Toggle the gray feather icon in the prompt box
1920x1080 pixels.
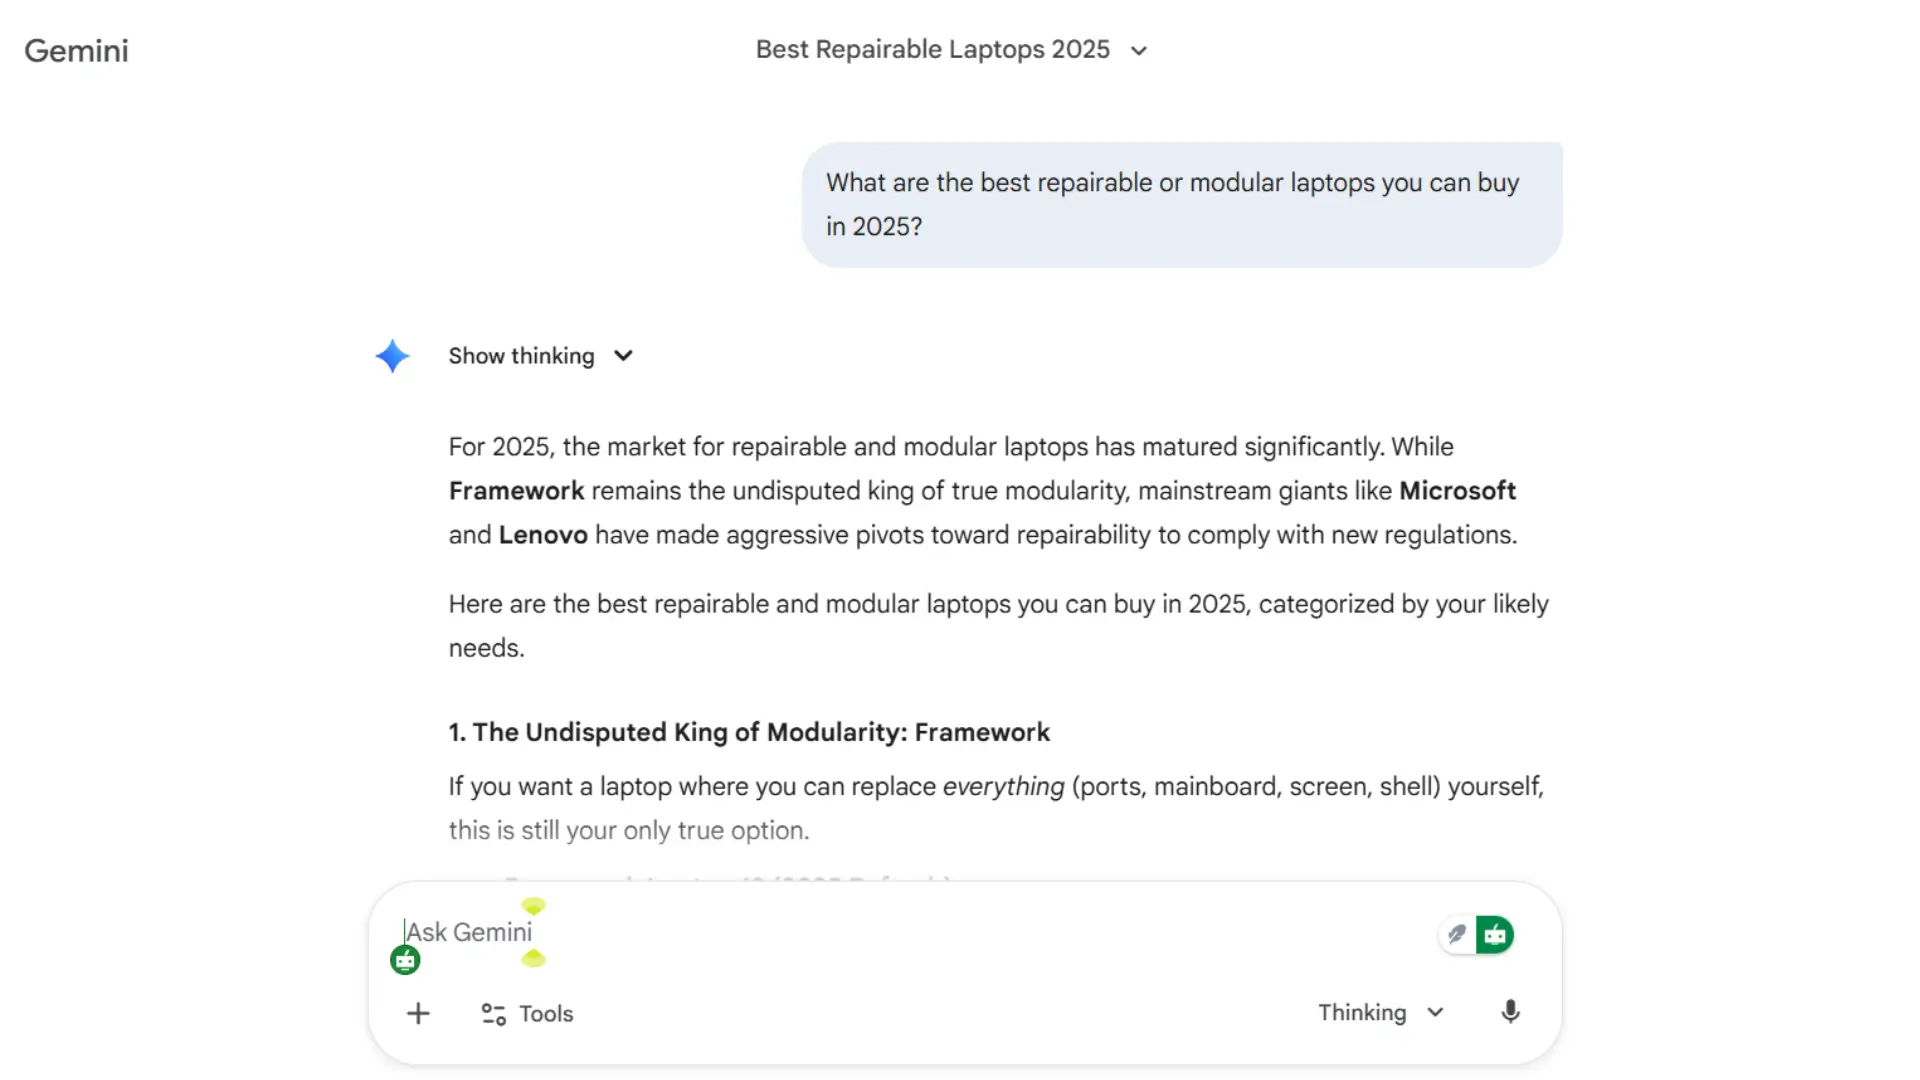1457,934
